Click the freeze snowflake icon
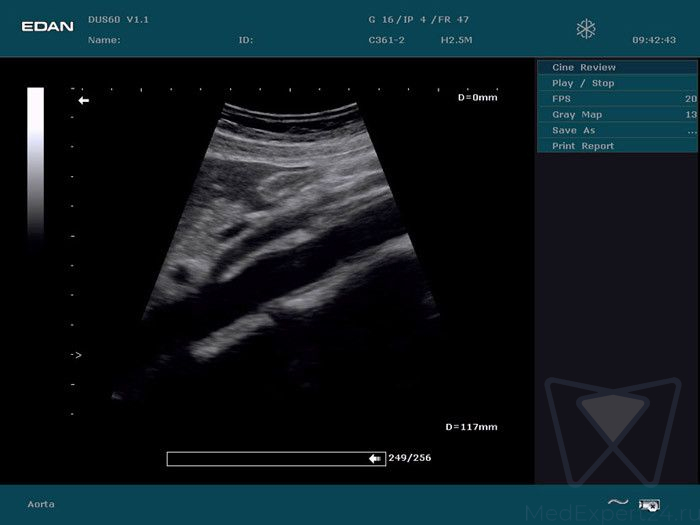Image resolution: width=700 pixels, height=525 pixels. [586, 29]
